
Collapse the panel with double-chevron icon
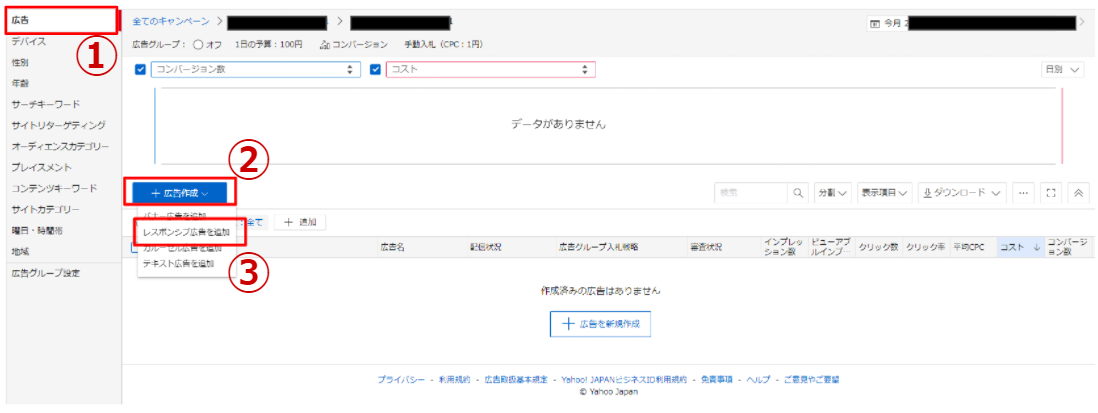(x=1079, y=192)
